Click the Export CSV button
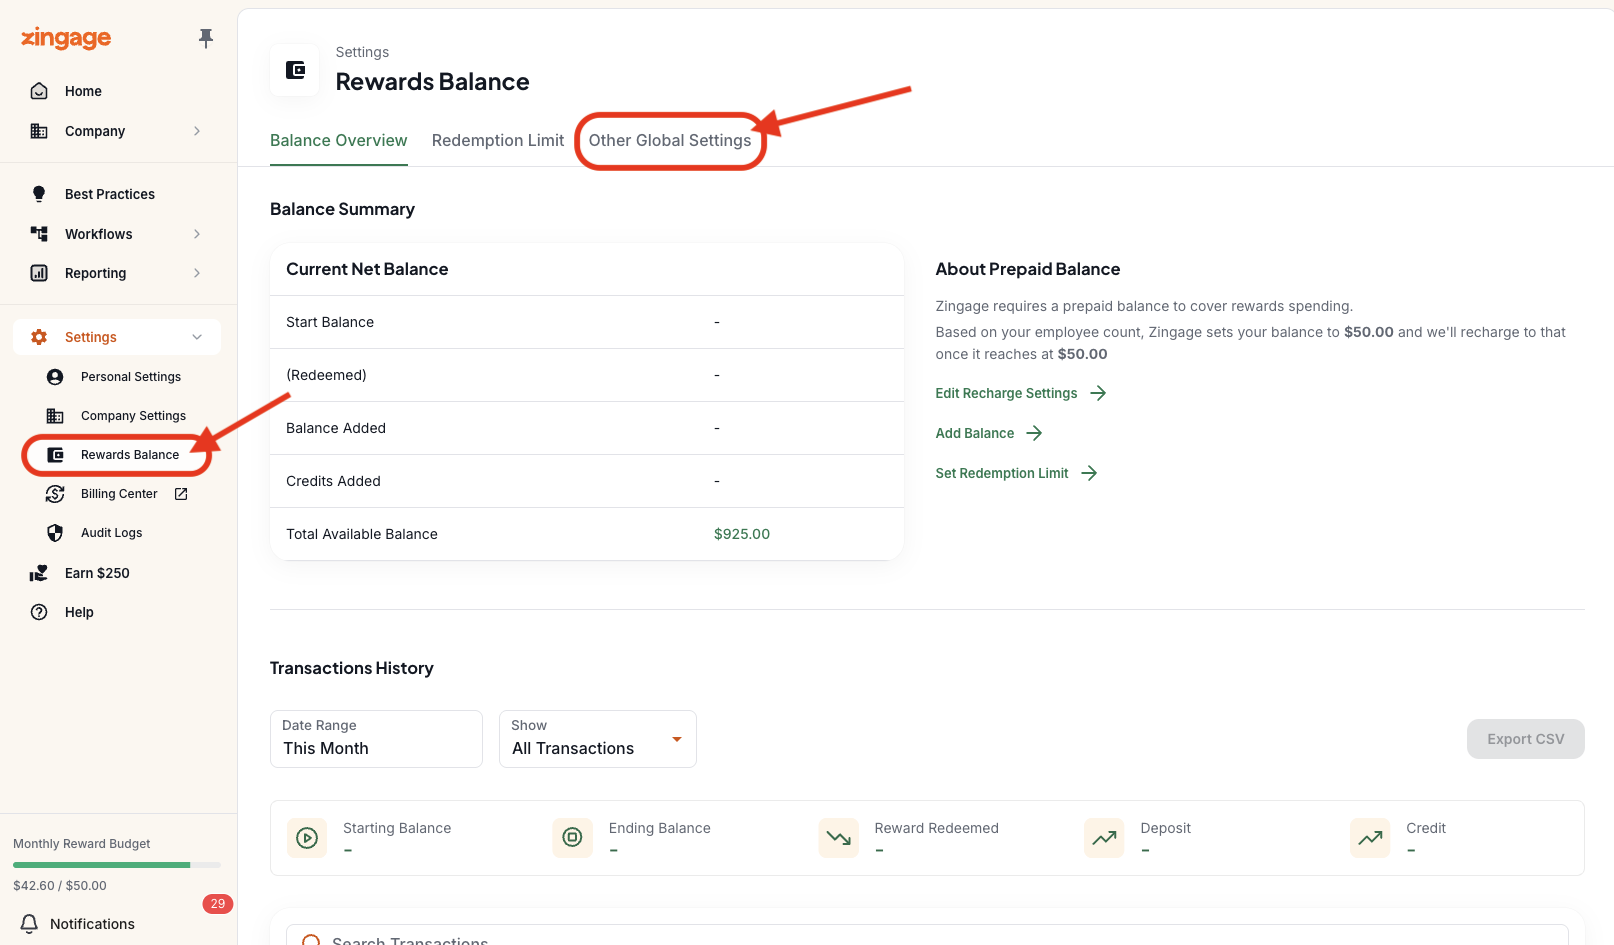Viewport: 1614px width, 945px height. (x=1526, y=739)
